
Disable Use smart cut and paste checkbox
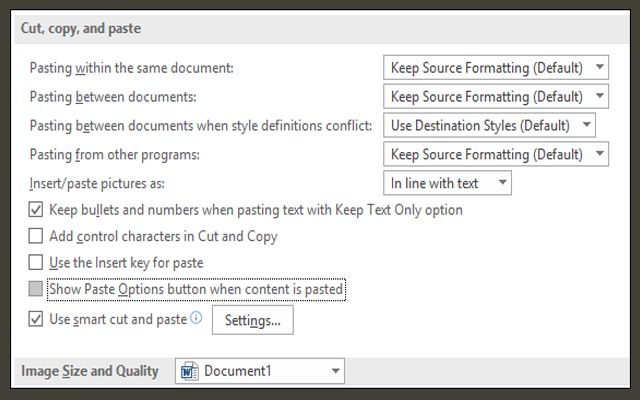click(x=36, y=320)
